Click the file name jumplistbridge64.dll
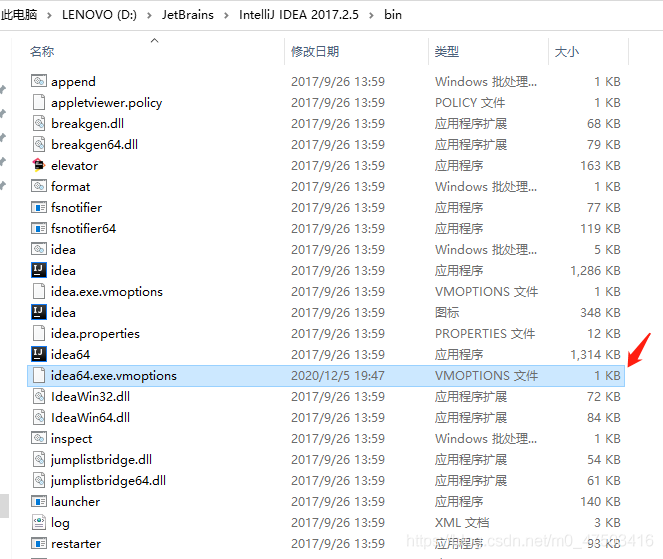 [108, 481]
